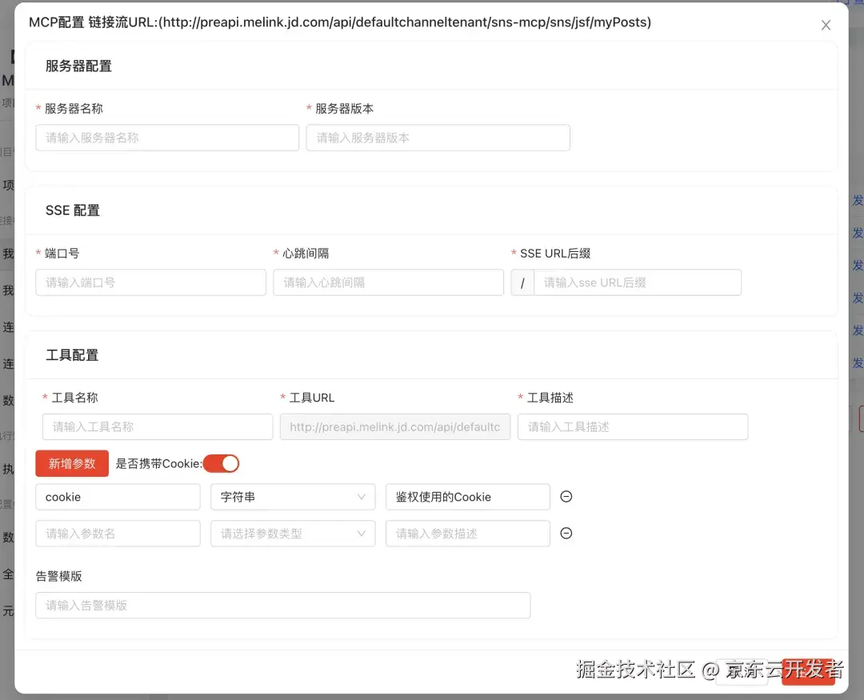The width and height of the screenshot is (864, 700).
Task: Click the MCP配置 链接流URL title text
Action: tap(340, 23)
